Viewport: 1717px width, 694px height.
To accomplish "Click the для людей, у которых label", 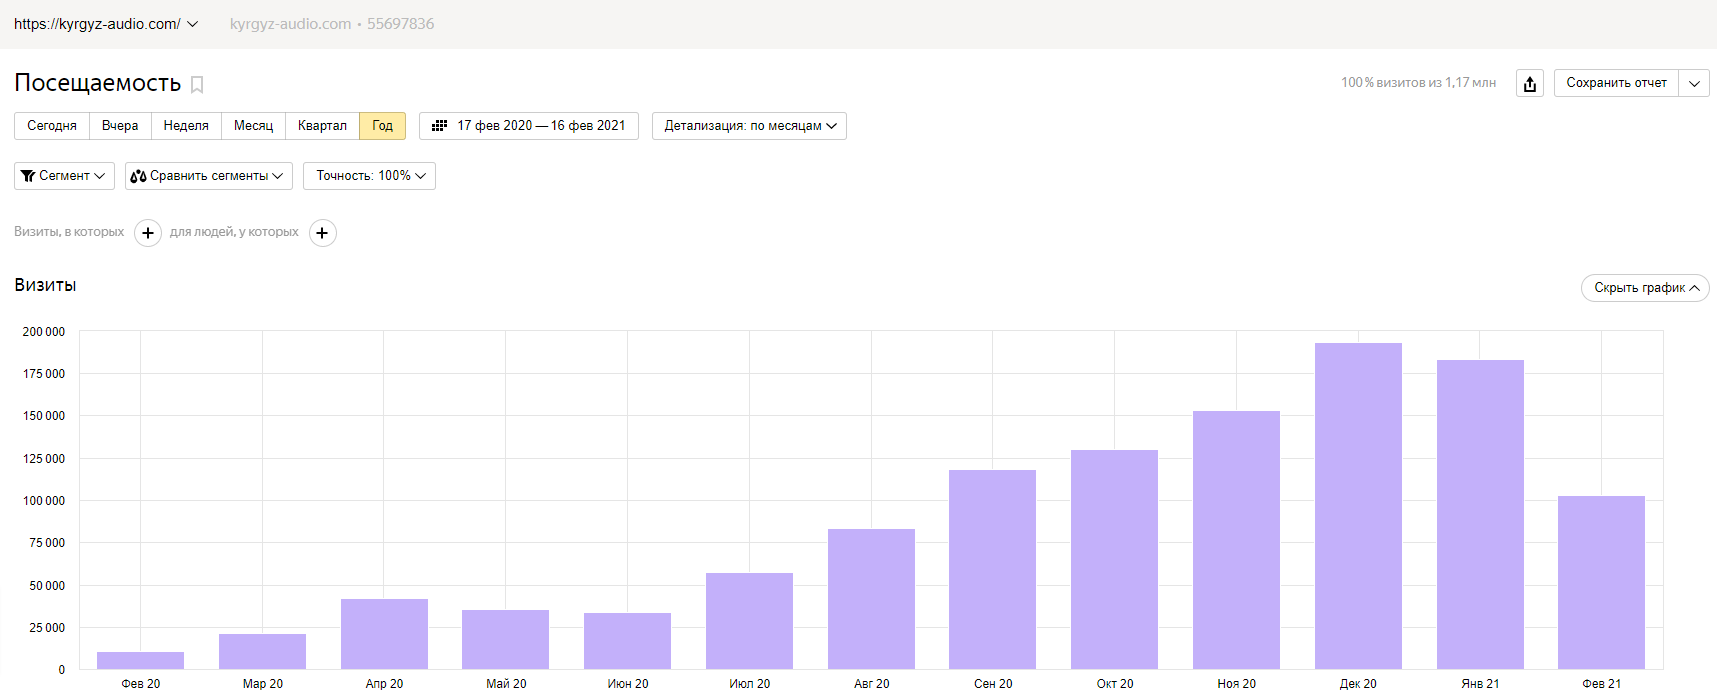I will (x=234, y=232).
